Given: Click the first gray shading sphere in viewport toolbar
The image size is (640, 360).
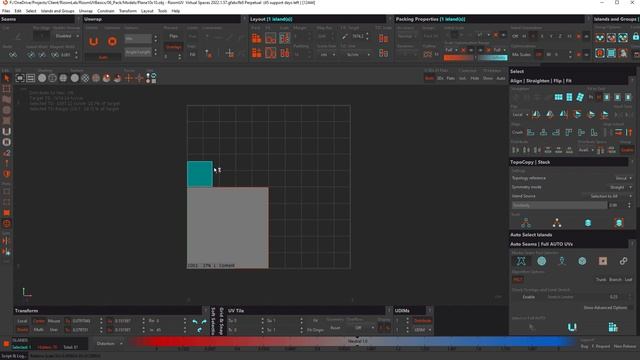Looking at the screenshot, I should pyautogui.click(x=42, y=78).
